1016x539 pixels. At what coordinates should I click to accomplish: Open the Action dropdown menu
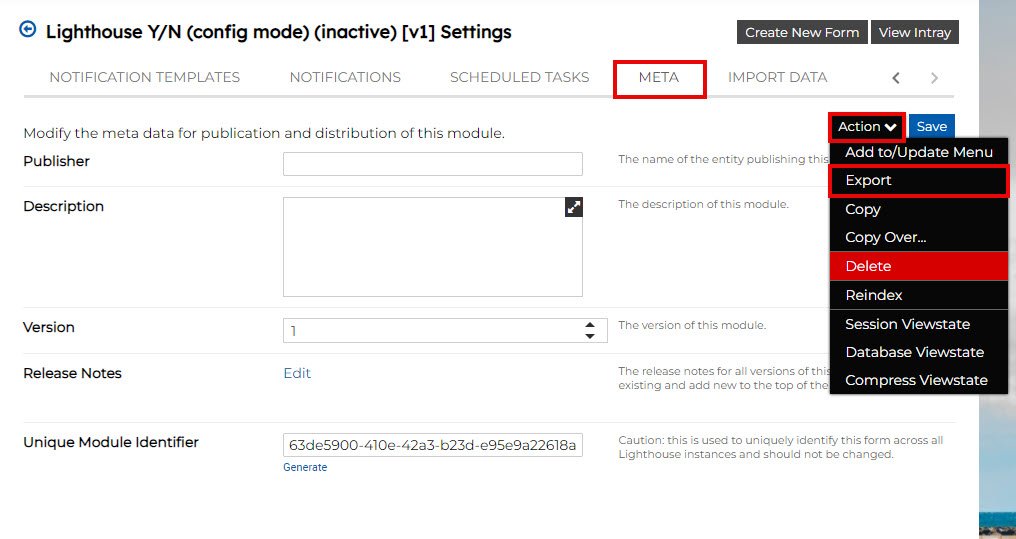pyautogui.click(x=866, y=127)
